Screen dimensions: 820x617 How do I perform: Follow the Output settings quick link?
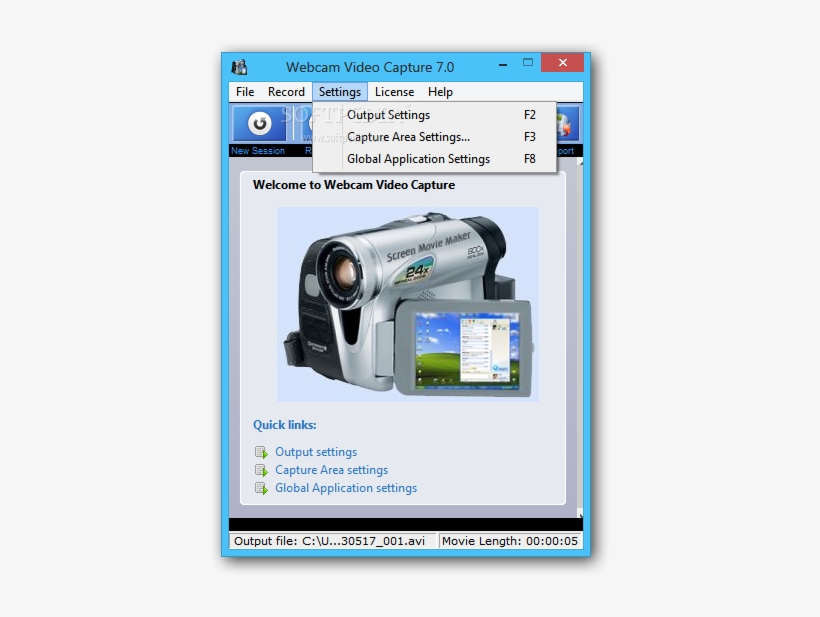click(315, 452)
